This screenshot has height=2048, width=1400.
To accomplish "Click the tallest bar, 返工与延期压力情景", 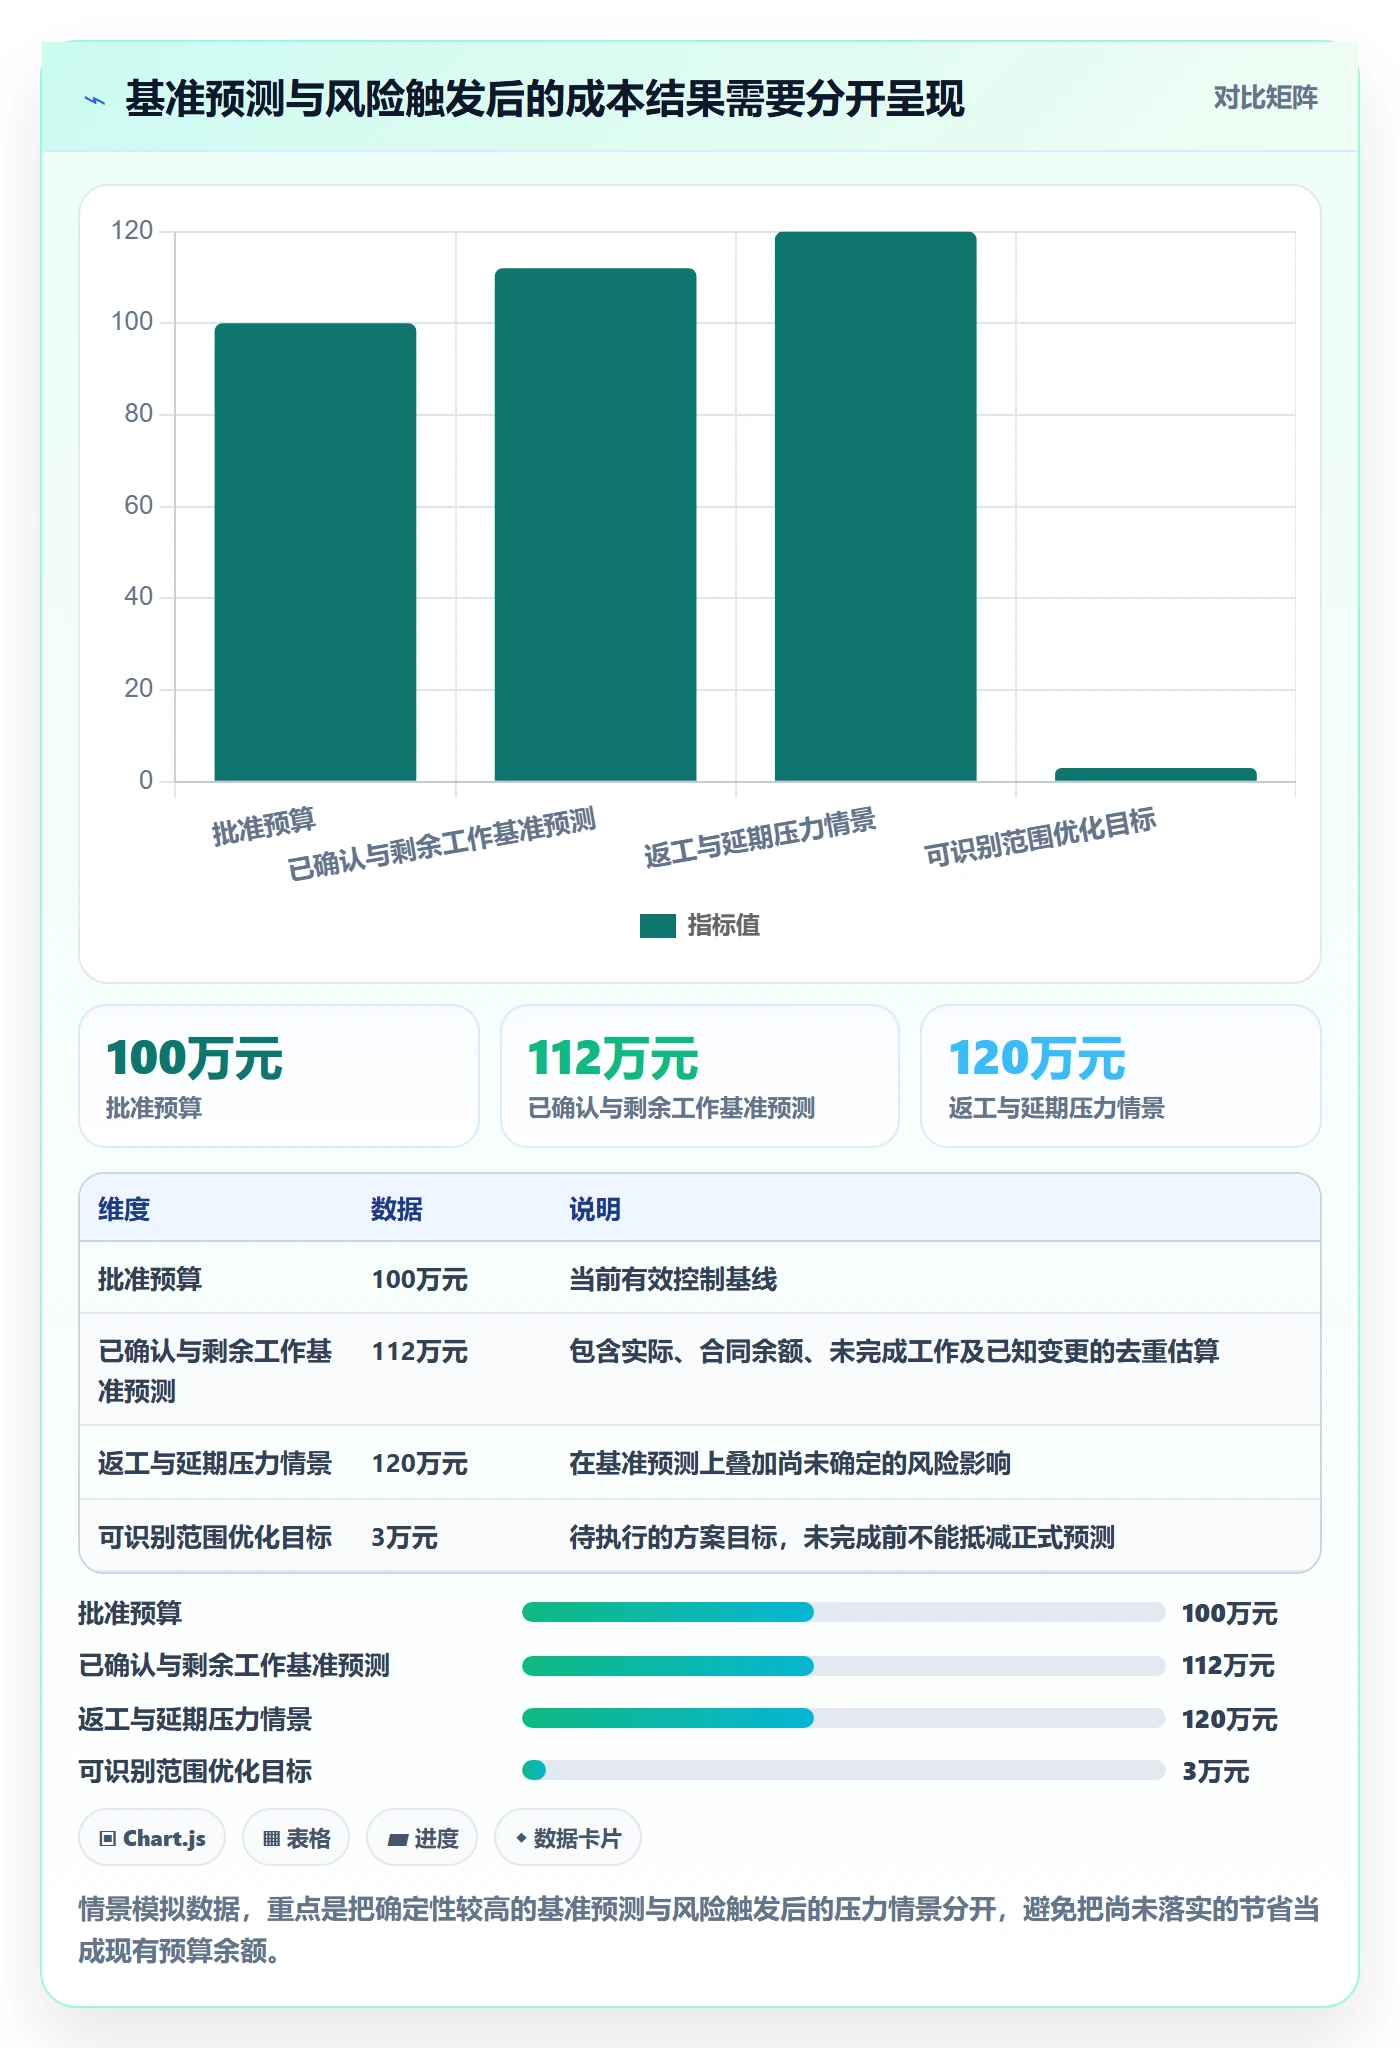I will [875, 506].
